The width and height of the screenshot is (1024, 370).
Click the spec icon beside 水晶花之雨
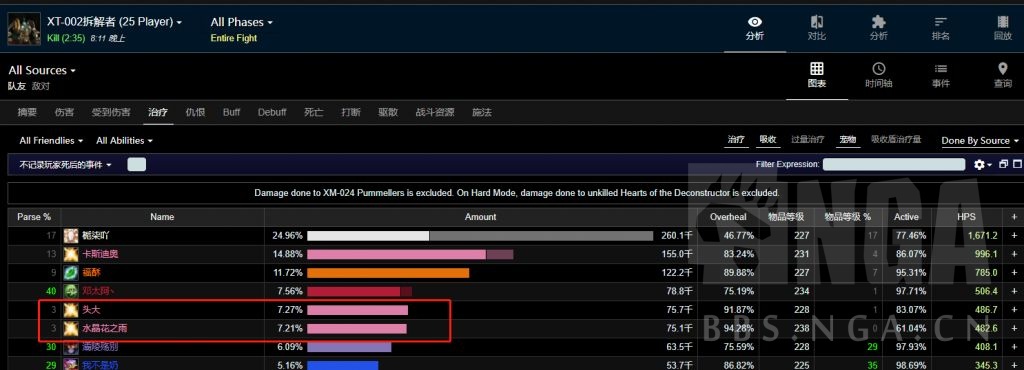point(71,328)
